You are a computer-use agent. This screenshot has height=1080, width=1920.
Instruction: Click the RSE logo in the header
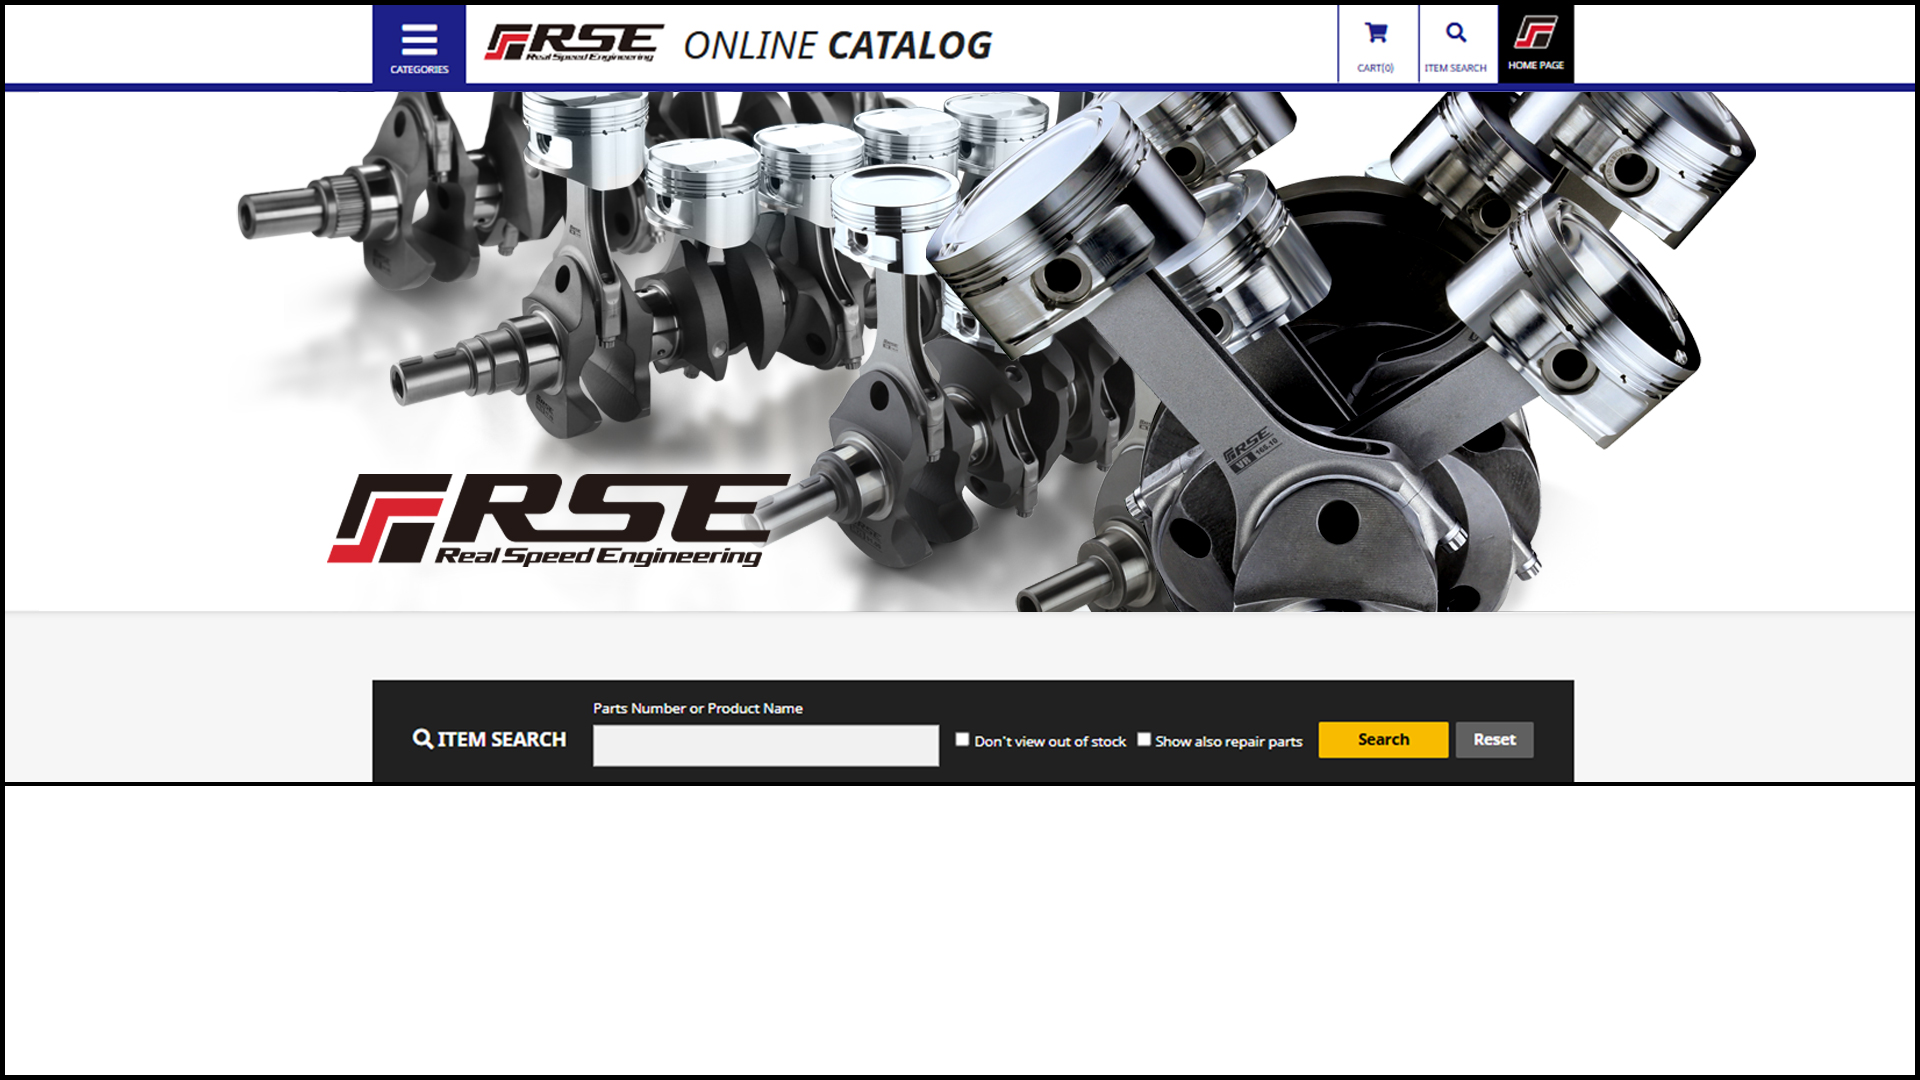point(573,43)
